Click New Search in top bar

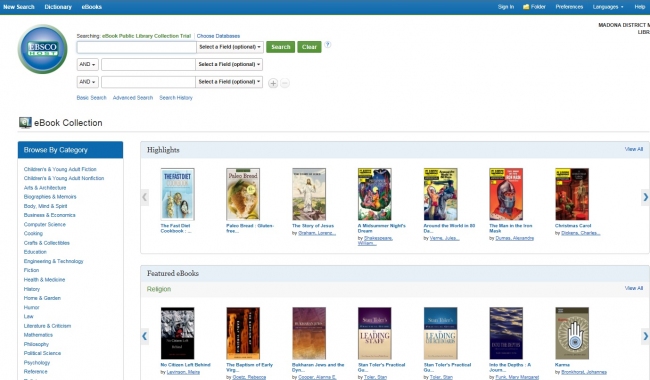[x=19, y=7]
